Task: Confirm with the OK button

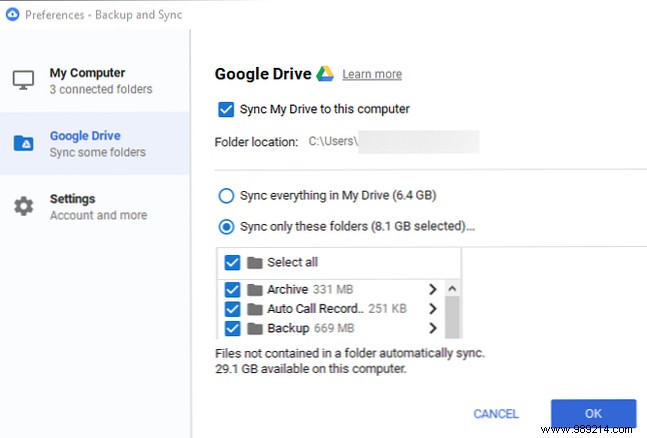Action: click(593, 413)
